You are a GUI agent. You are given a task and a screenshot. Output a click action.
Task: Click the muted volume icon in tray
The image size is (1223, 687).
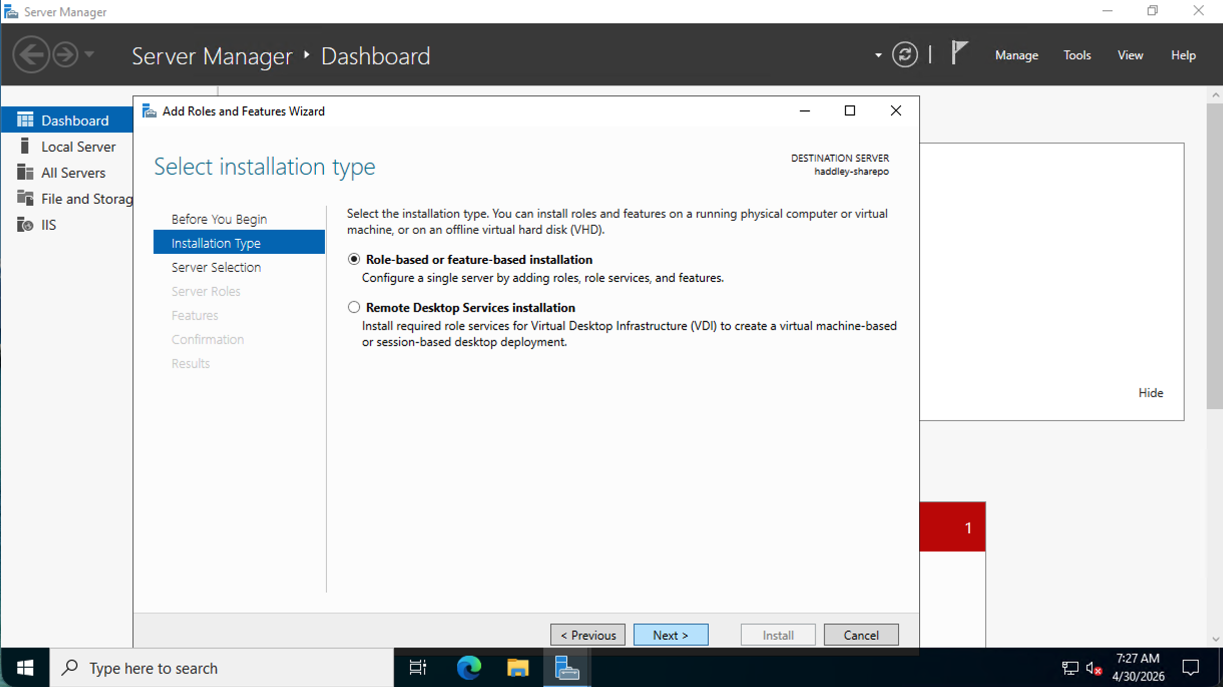pos(1094,668)
